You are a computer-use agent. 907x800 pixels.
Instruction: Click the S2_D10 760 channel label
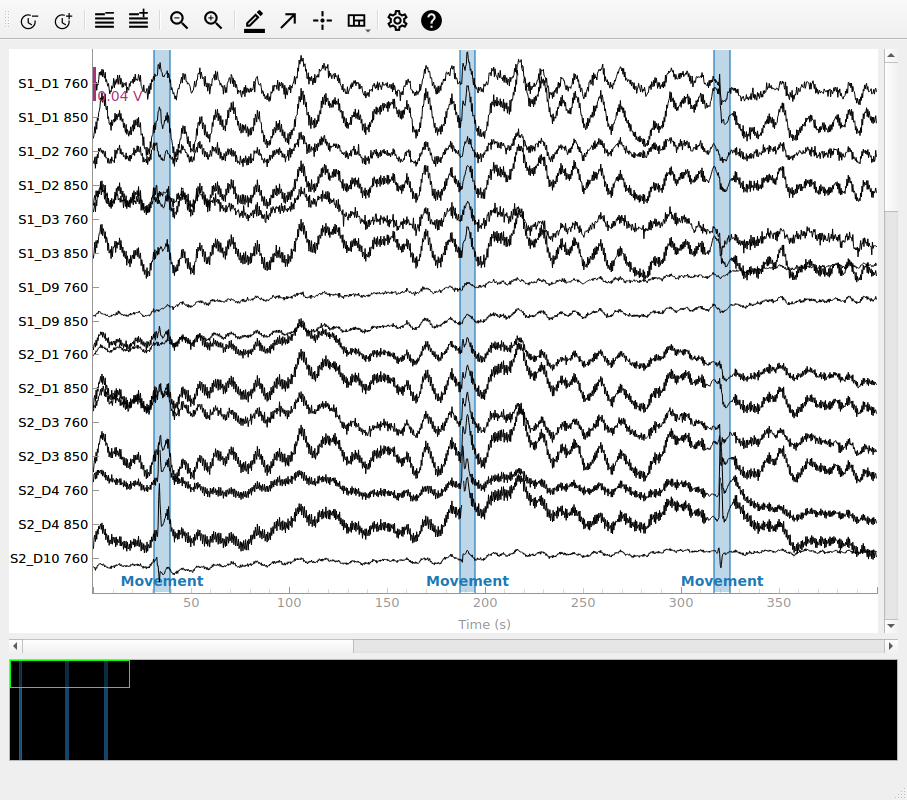(49, 558)
